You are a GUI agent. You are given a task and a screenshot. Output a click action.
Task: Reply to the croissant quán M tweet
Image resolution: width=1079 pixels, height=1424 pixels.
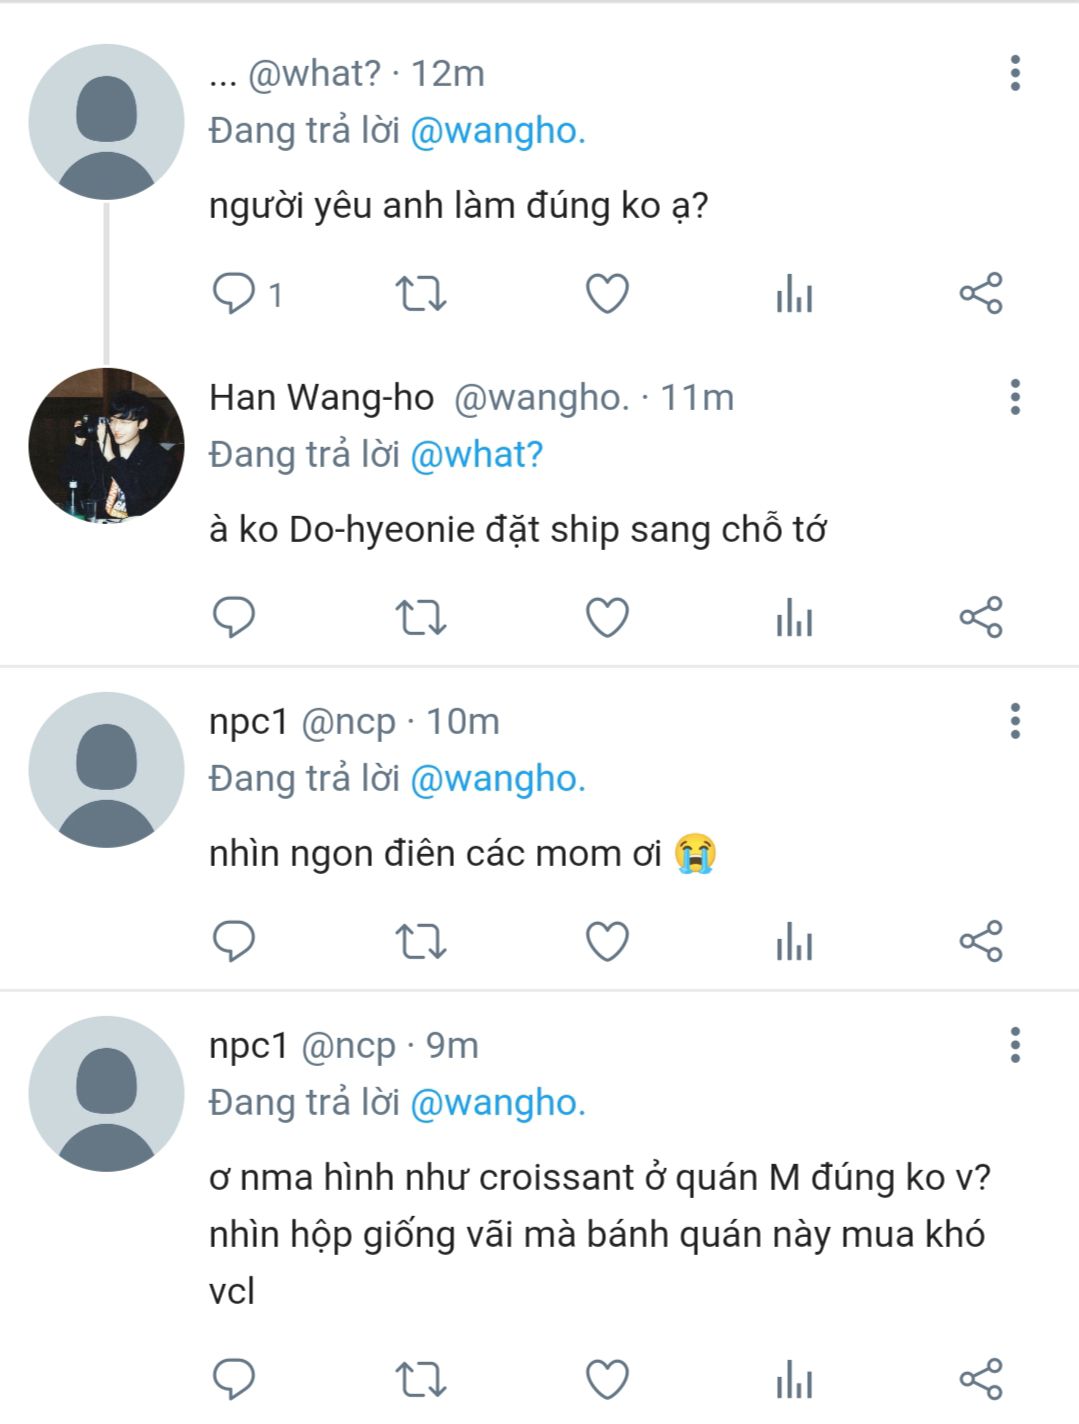(234, 1380)
